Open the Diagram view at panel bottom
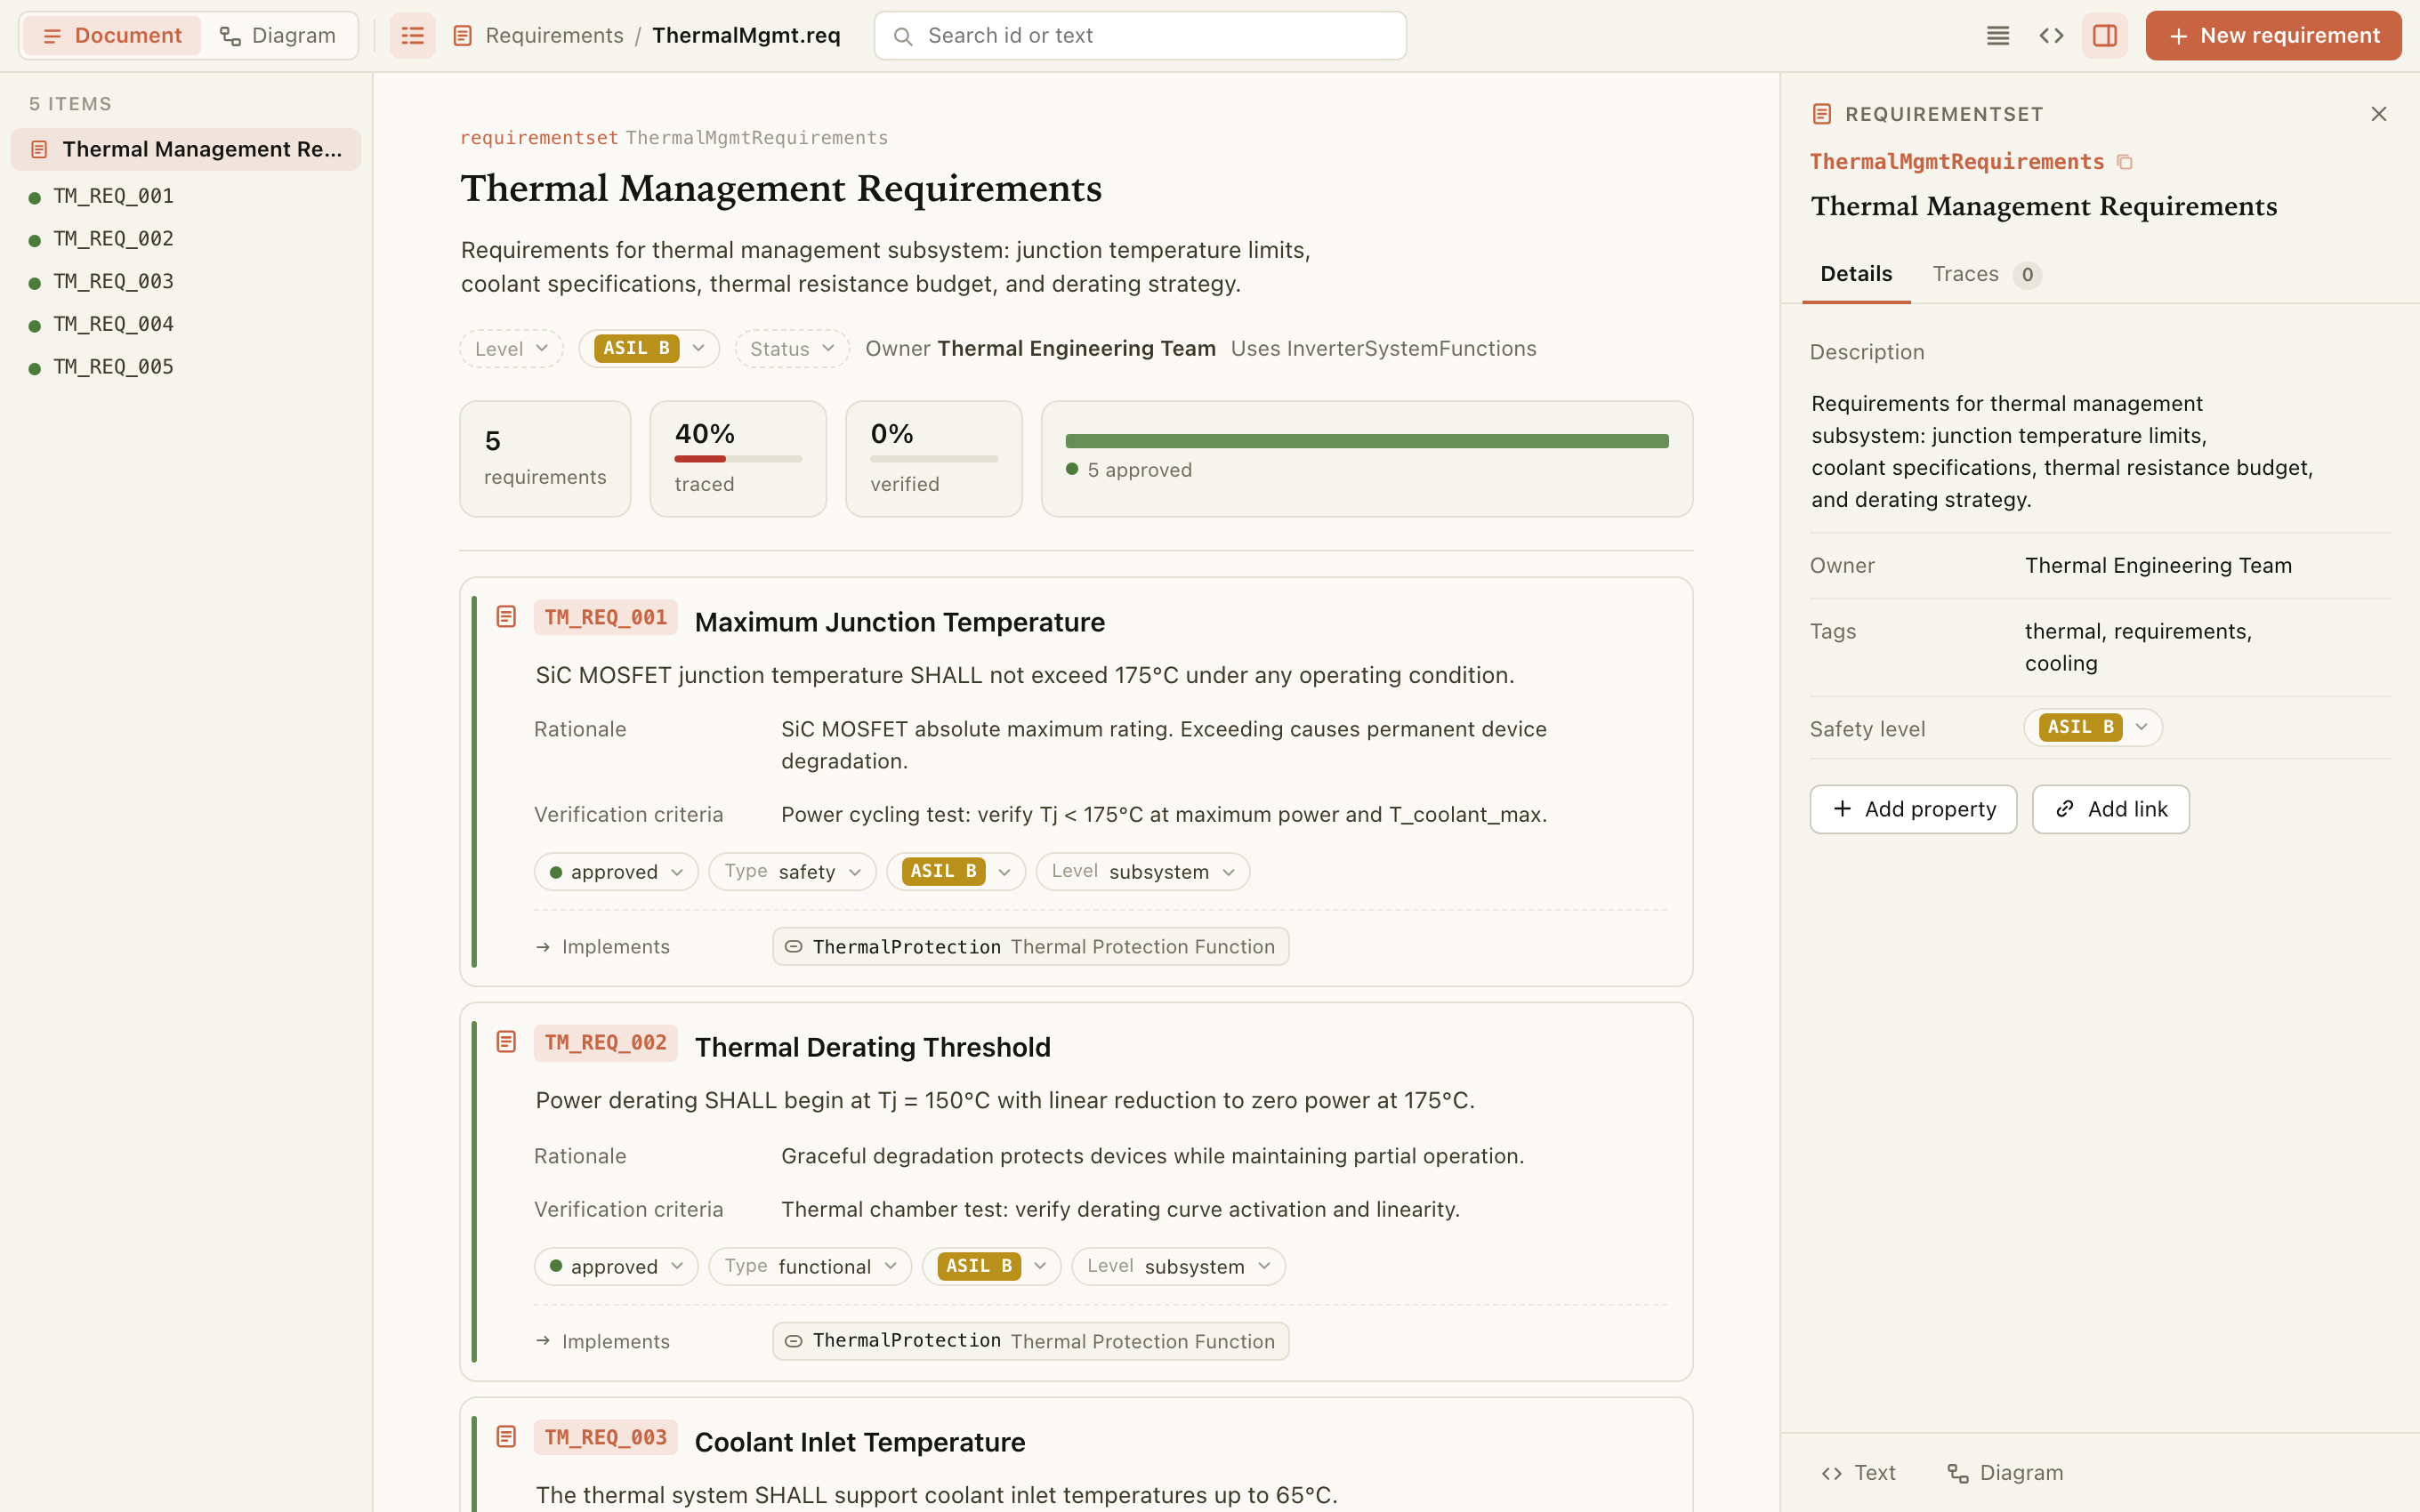This screenshot has height=1512, width=2420. tap(2005, 1473)
